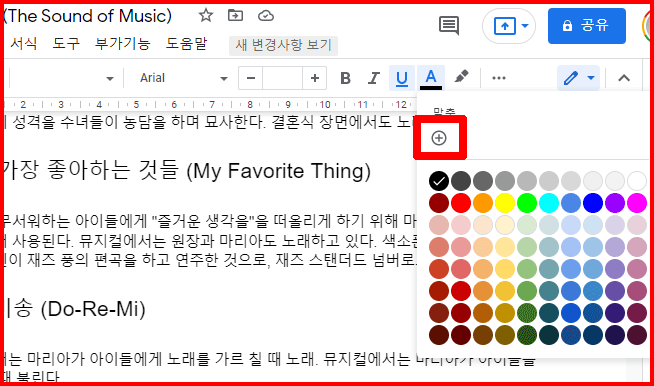Click the text color A icon
The image size is (654, 386).
[x=431, y=78]
